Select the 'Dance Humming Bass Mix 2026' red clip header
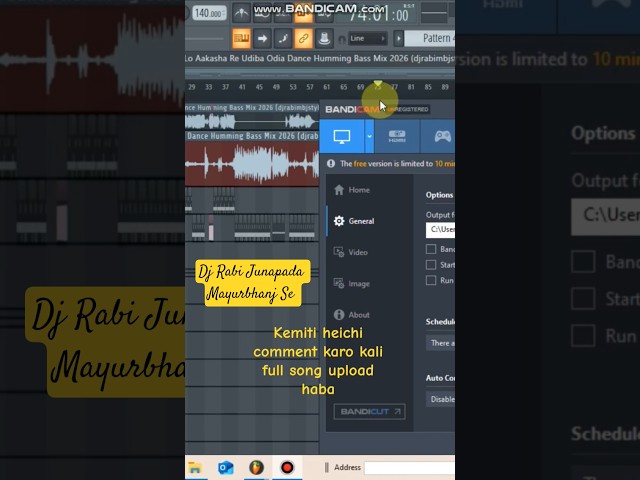Viewport: 640px width, 480px height. (x=252, y=136)
